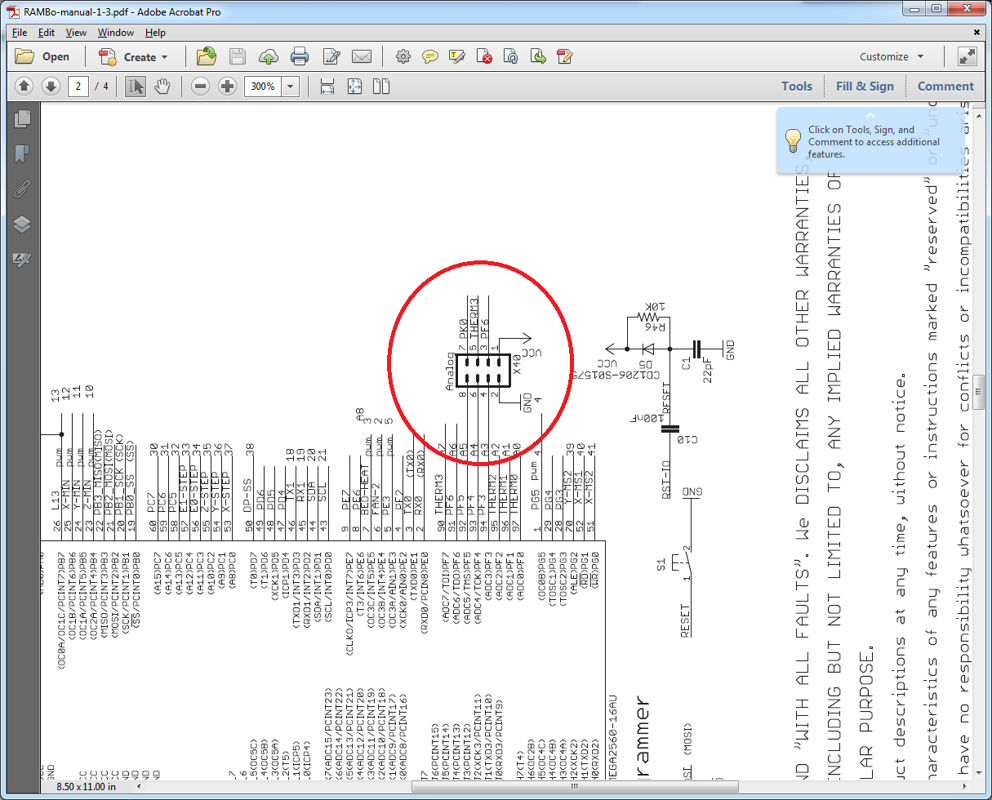Viewport: 992px width, 800px height.
Task: Click the envelope email icon
Action: click(362, 56)
